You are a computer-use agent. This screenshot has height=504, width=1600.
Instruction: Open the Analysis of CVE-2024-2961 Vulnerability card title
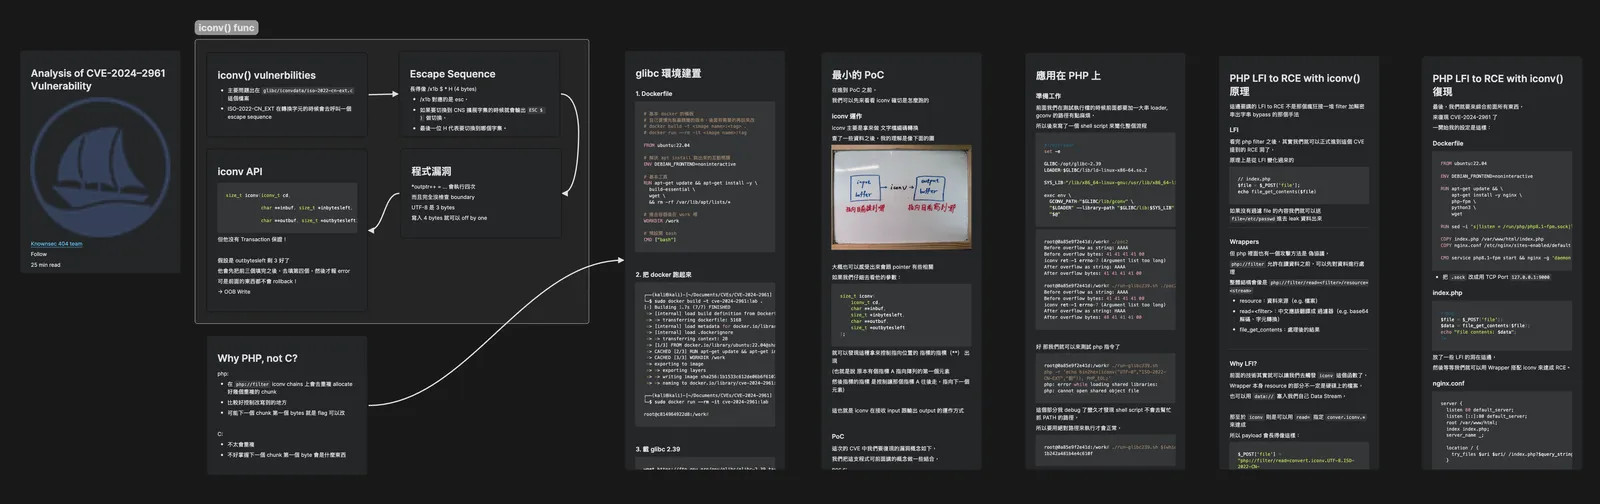(98, 80)
